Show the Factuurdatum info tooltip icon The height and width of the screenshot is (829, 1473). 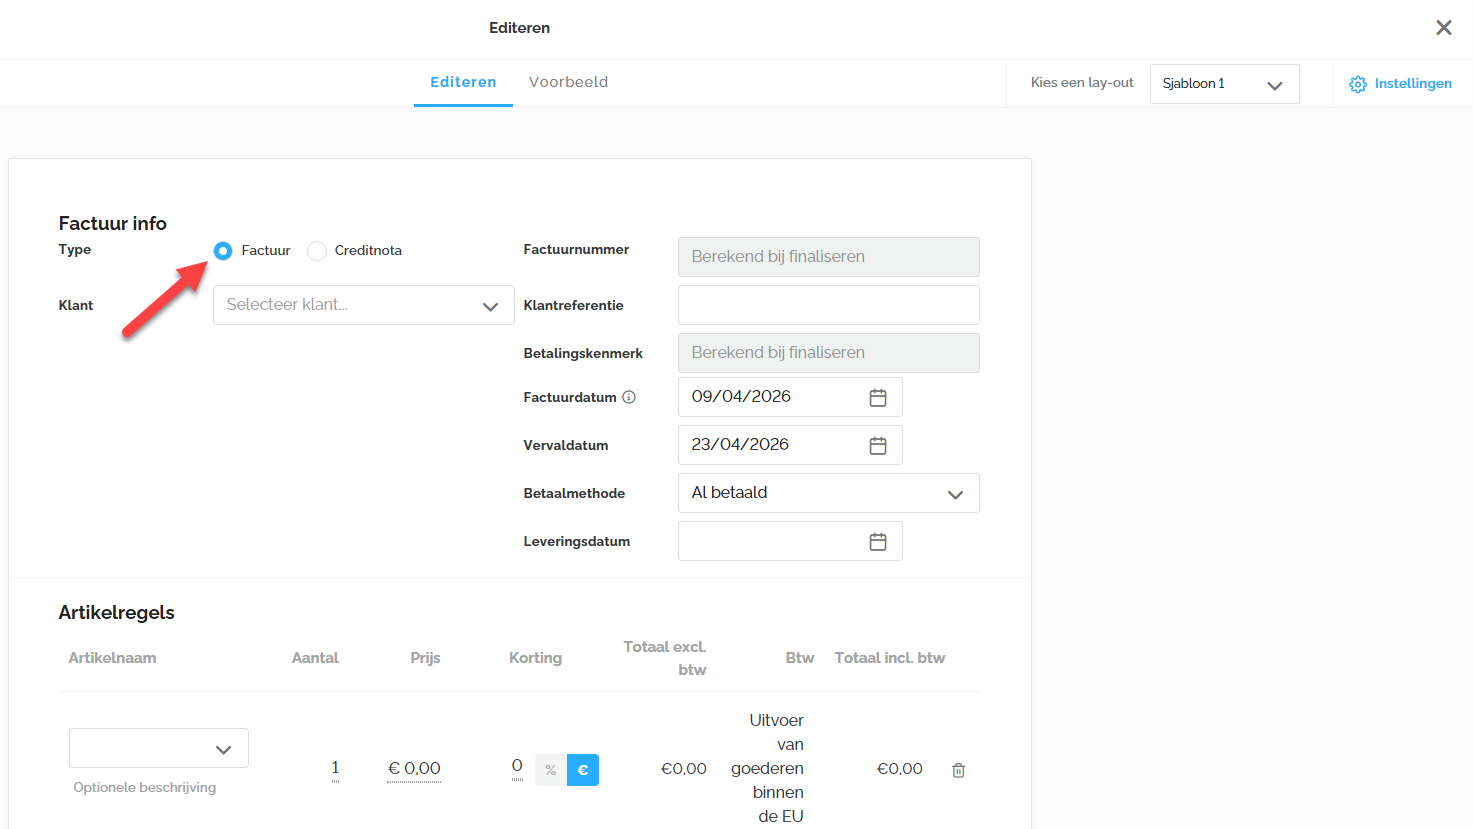click(629, 397)
